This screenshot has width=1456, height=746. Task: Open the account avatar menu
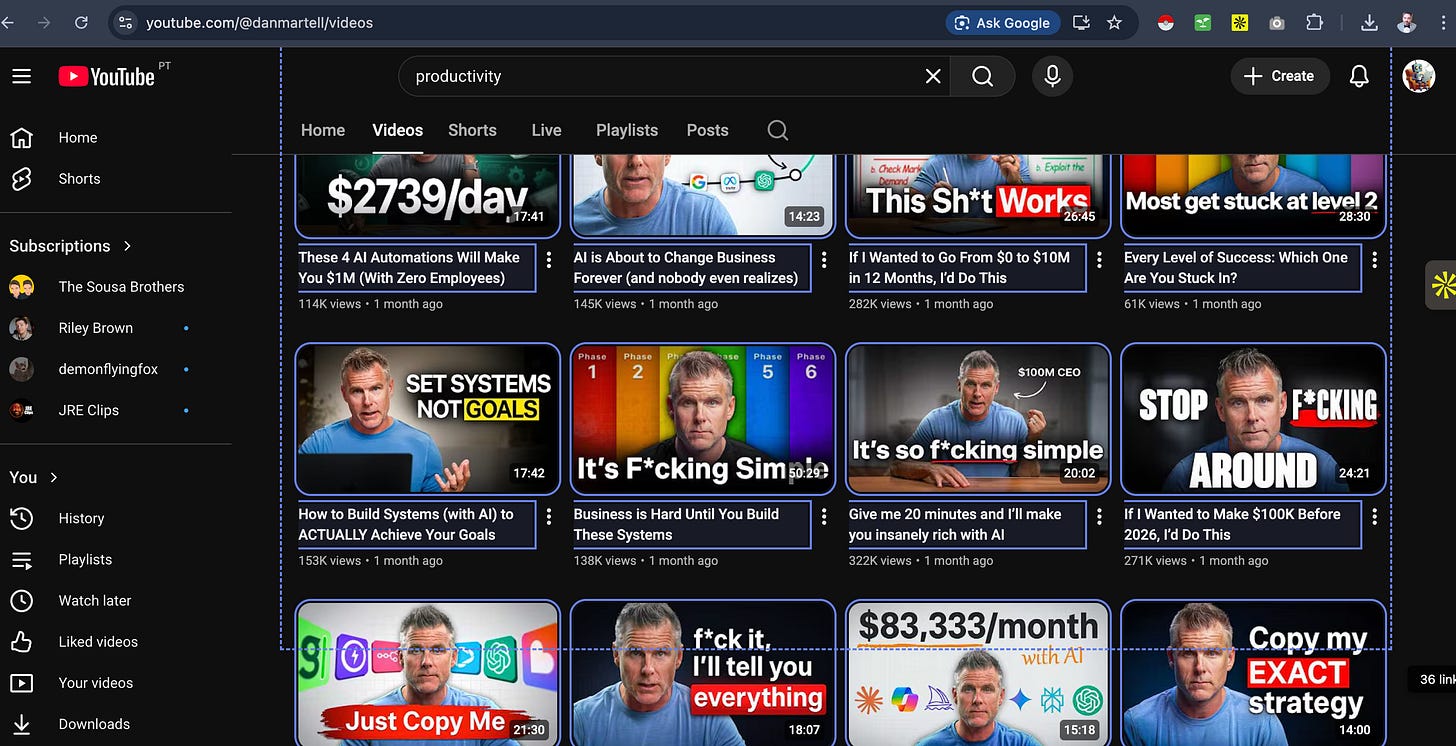pyautogui.click(x=1419, y=76)
